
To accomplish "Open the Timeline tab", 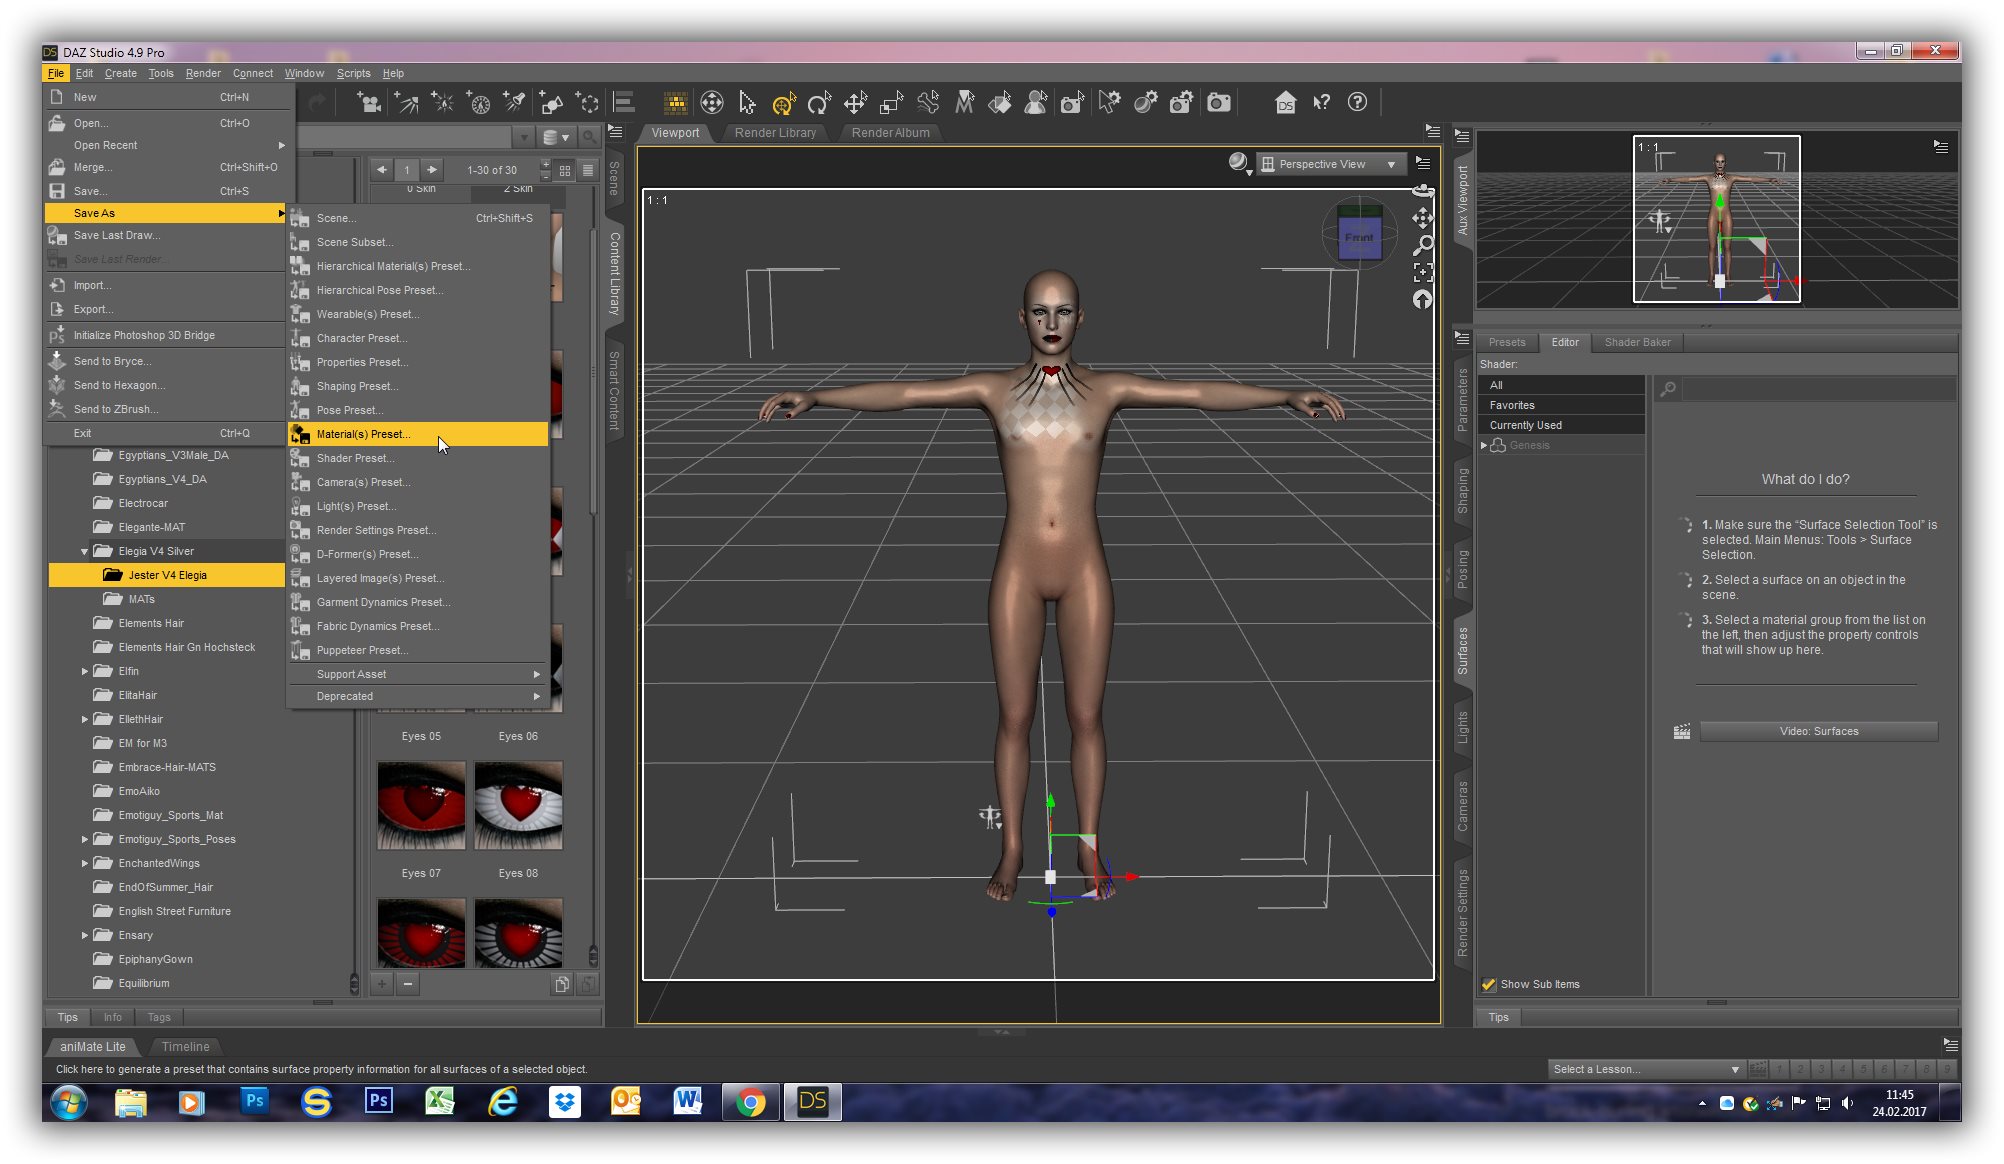I will (x=185, y=1047).
